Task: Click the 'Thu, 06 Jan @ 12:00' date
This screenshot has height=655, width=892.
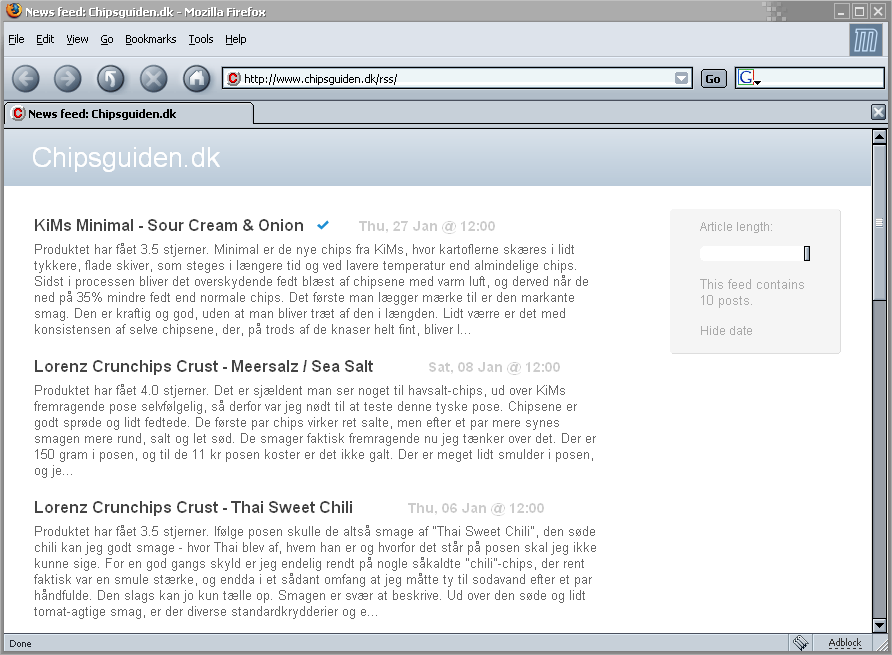Action: pyautogui.click(x=476, y=509)
